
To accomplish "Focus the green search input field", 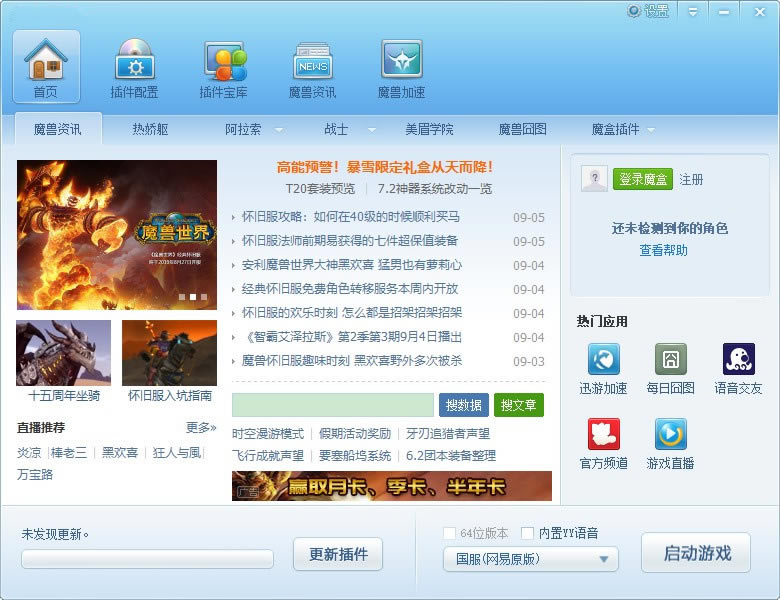I will pos(333,405).
